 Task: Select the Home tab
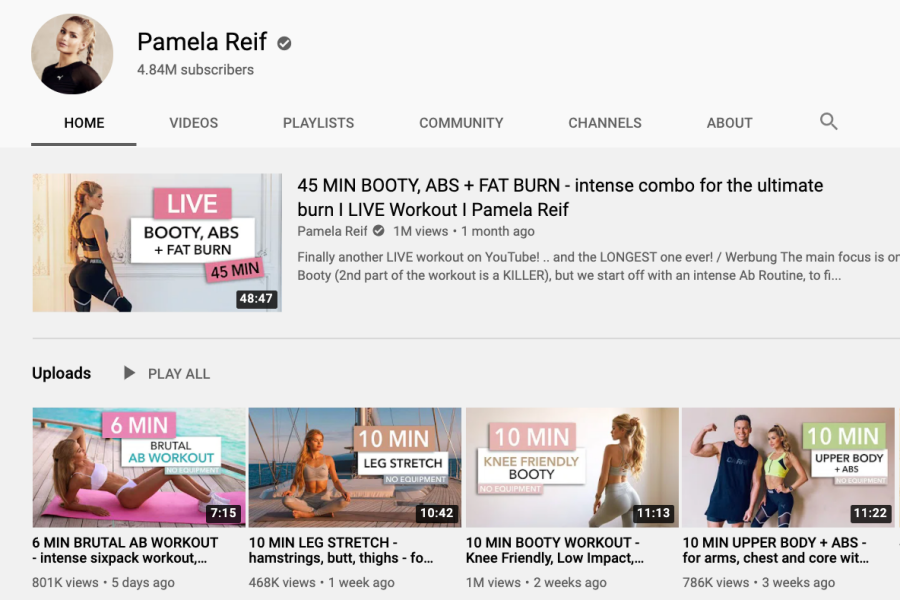(84, 123)
